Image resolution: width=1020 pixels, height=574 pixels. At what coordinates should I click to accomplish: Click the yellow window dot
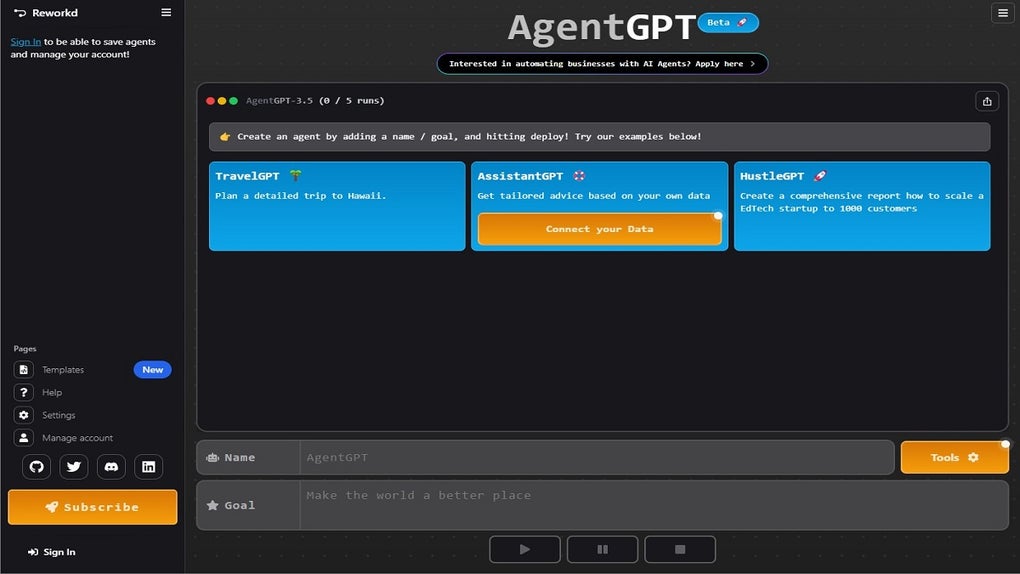click(x=222, y=101)
